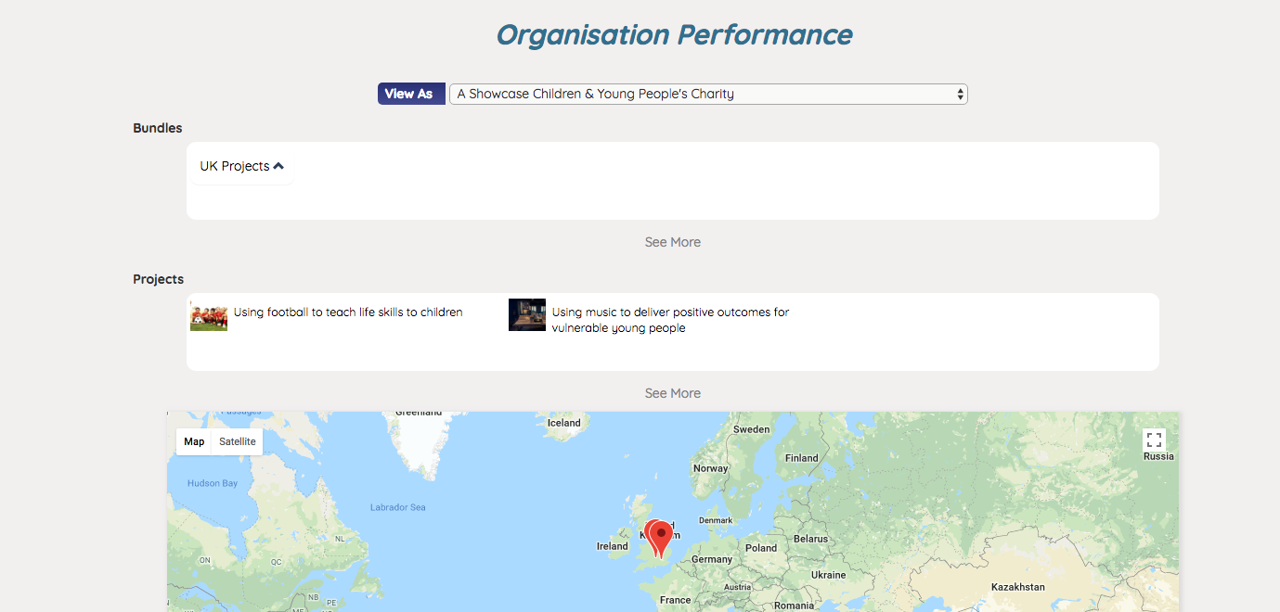
Task: Open 'Using music to deliver positive outcomes' project
Action: pos(671,320)
